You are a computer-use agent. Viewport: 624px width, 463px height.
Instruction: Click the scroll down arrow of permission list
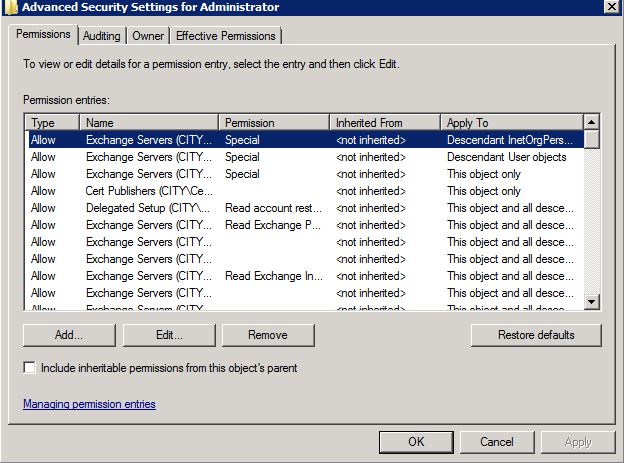tap(591, 302)
